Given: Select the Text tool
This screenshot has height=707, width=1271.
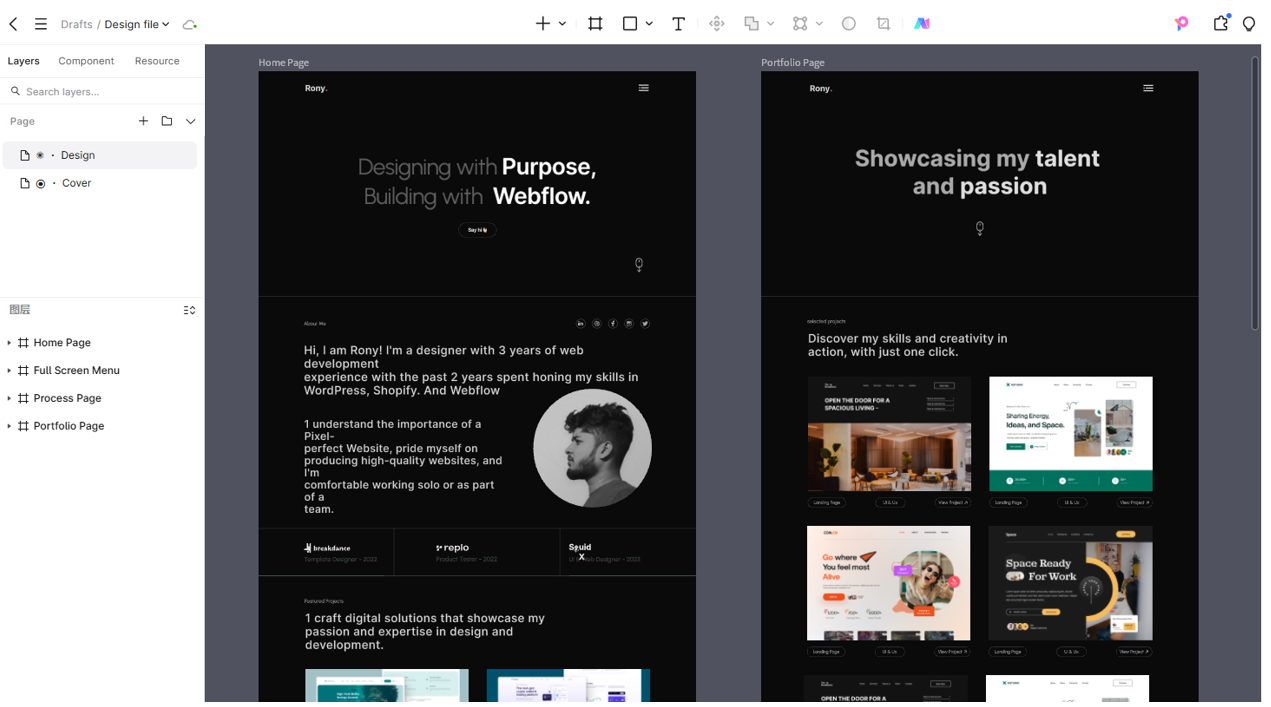Looking at the screenshot, I should tap(678, 23).
